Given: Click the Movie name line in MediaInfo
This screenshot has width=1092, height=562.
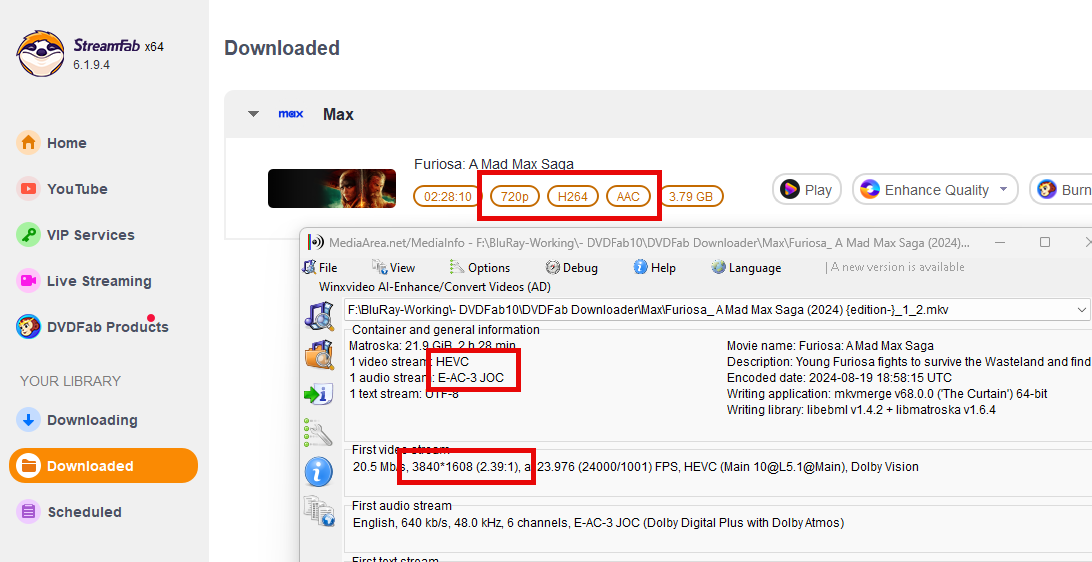Looking at the screenshot, I should (x=830, y=345).
